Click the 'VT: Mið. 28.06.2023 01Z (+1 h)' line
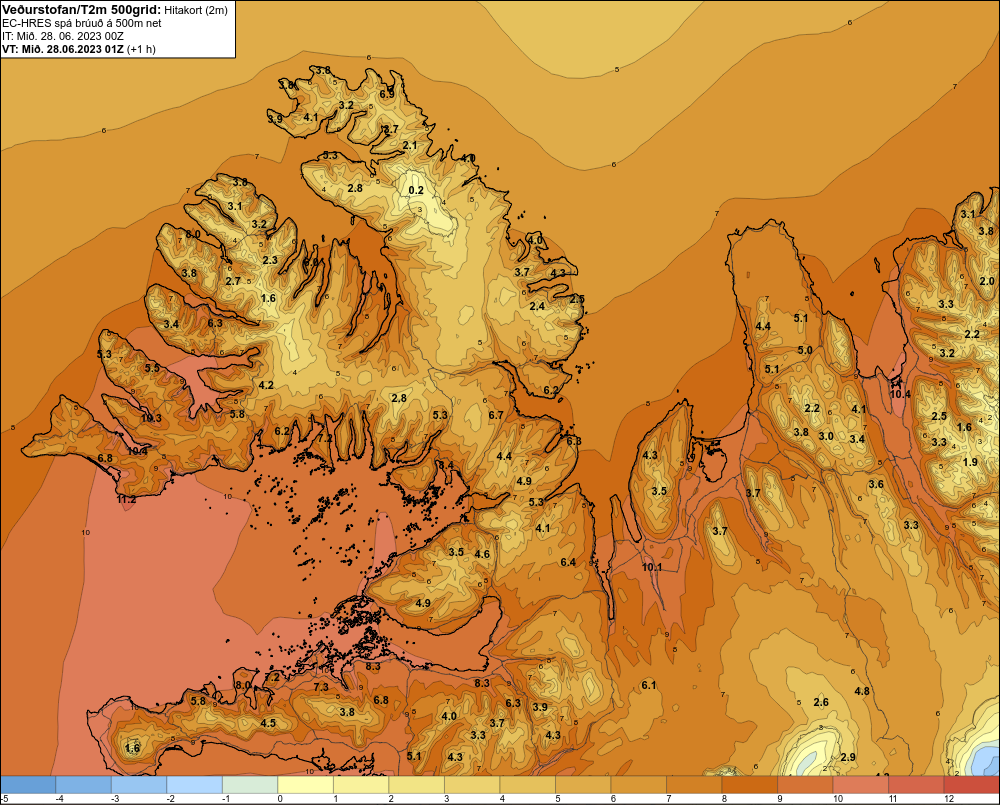1000x805 pixels. (x=78, y=48)
